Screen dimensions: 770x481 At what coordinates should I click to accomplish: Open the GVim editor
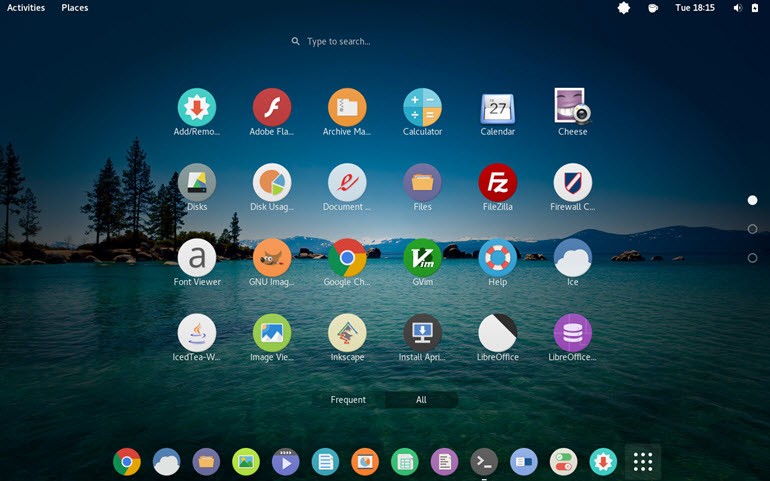[x=422, y=258]
